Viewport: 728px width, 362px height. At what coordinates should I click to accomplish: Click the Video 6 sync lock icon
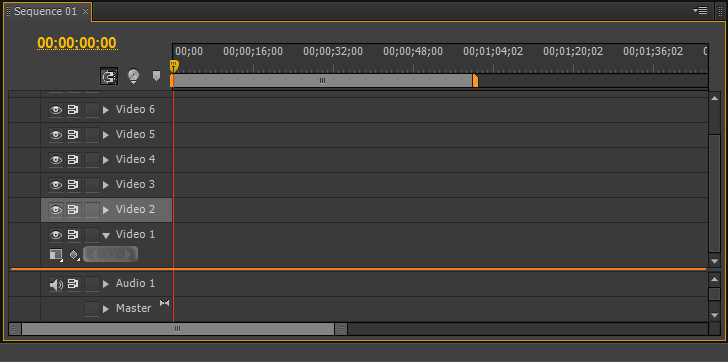[x=73, y=110]
